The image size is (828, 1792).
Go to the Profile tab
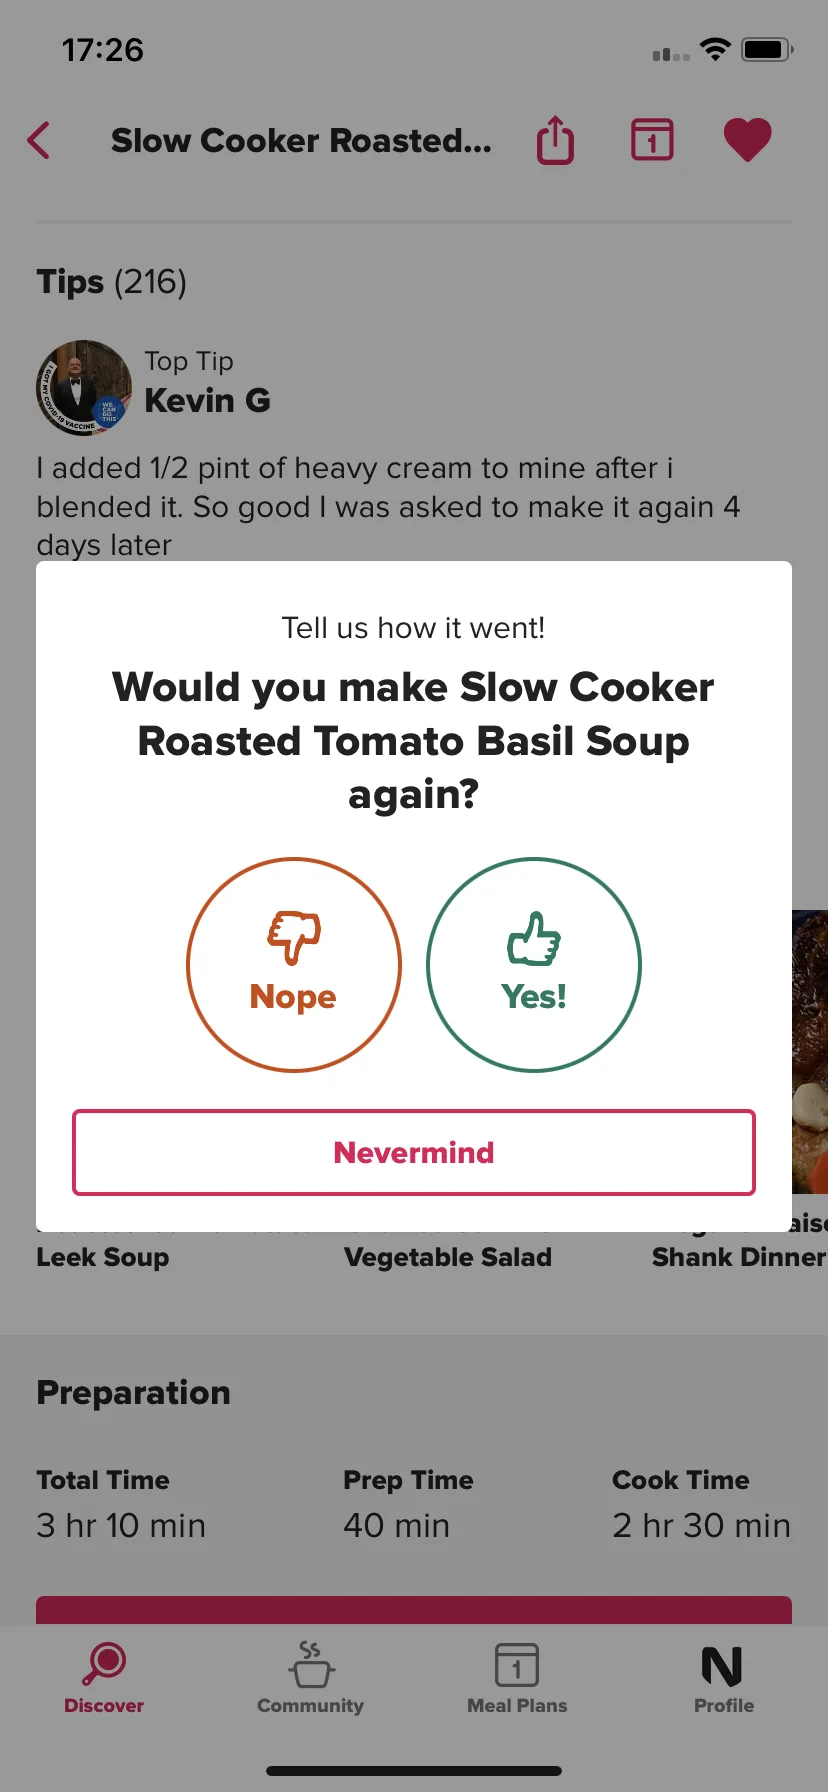(x=724, y=1679)
